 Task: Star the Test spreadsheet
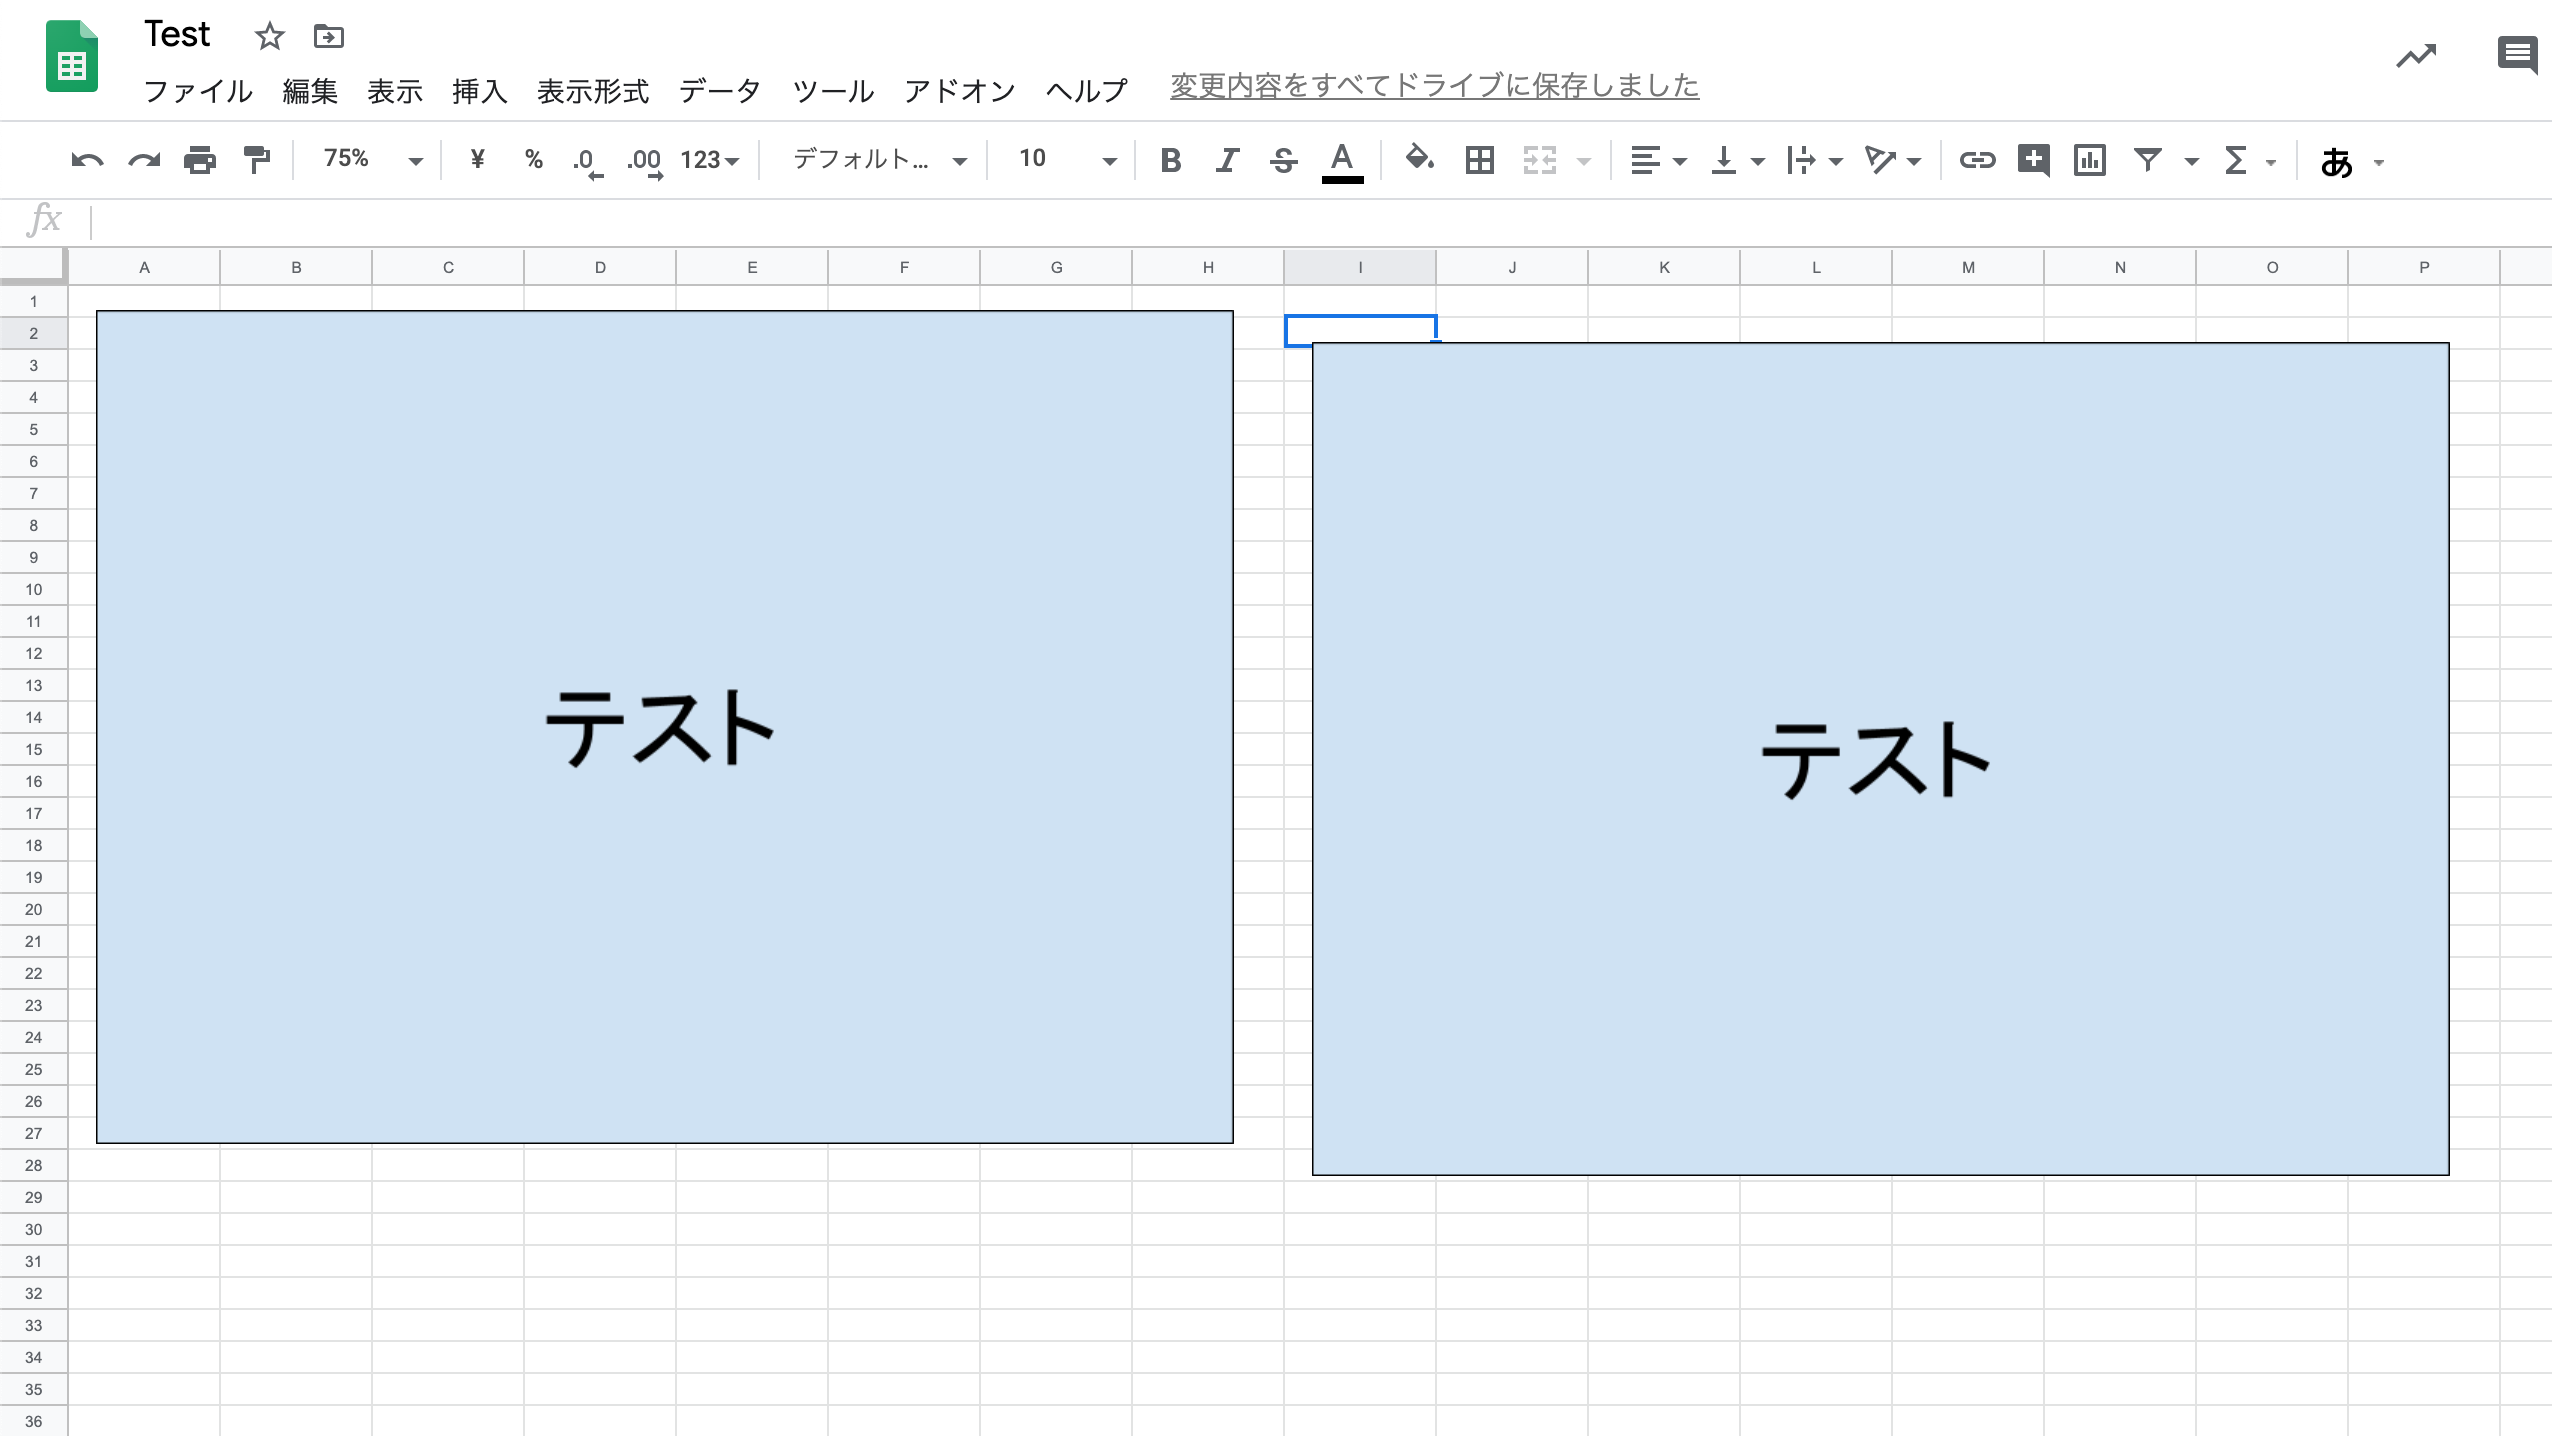pos(268,36)
